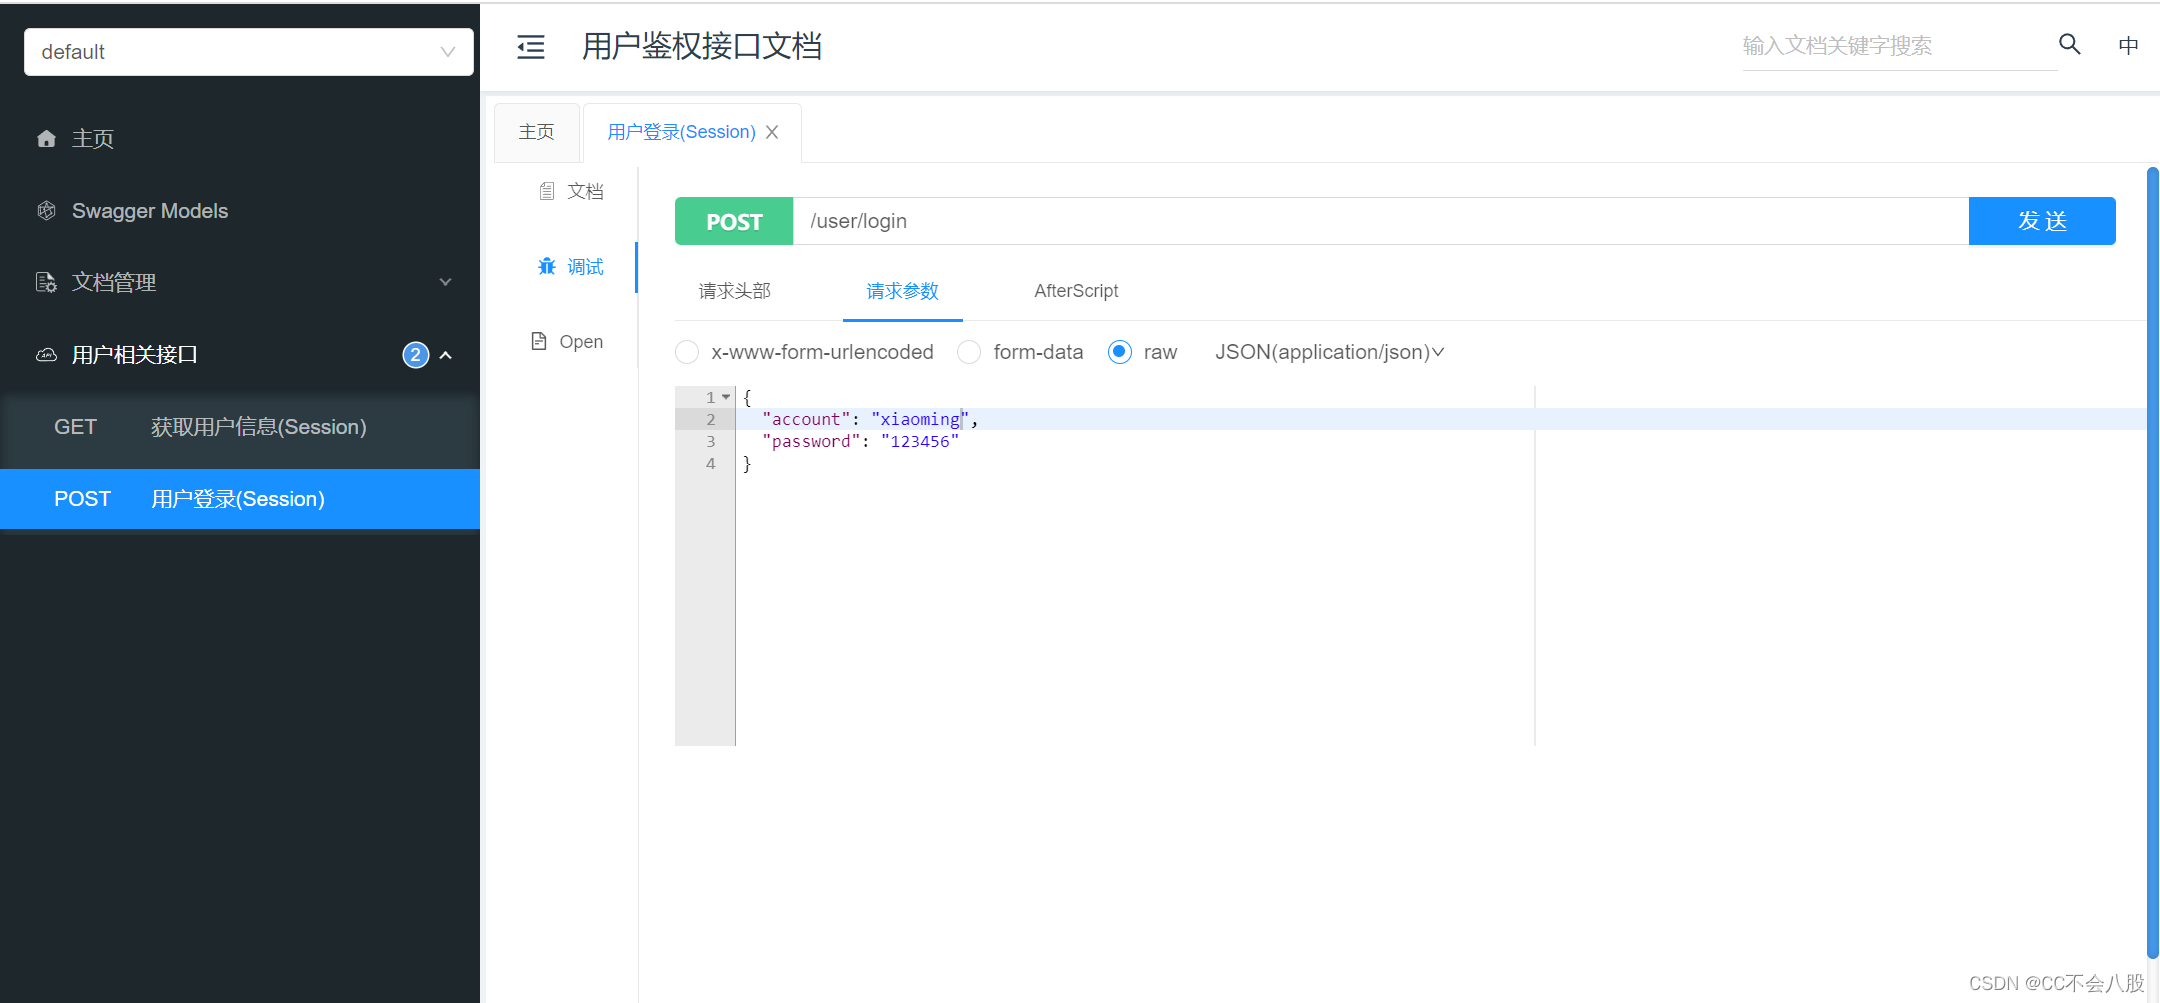Collapse the sidebar with the indent icon
The image size is (2160, 1003).
click(530, 46)
